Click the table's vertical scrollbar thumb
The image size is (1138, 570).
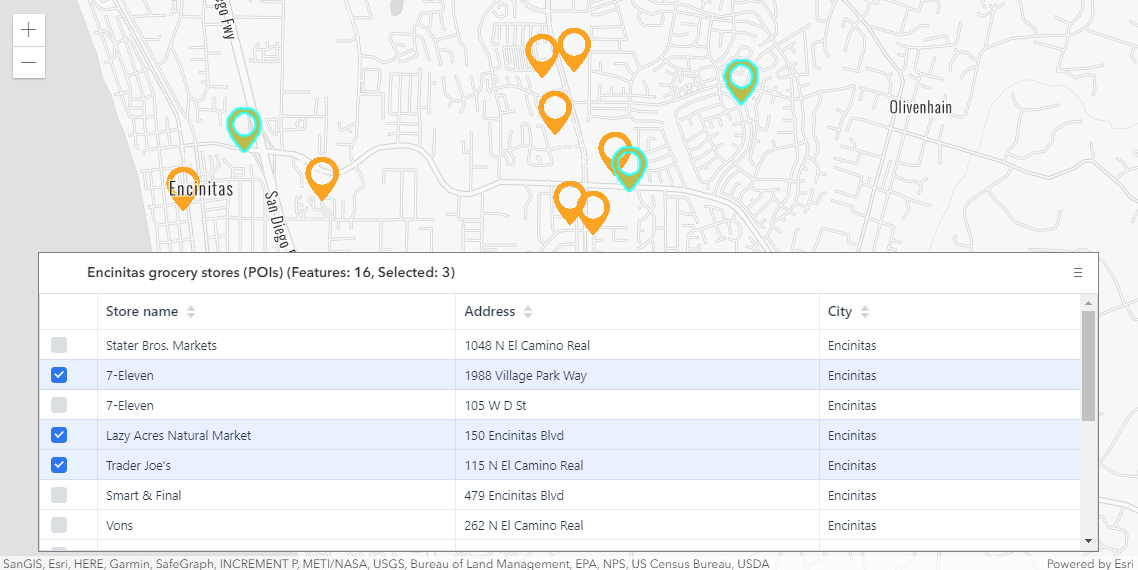point(1088,365)
